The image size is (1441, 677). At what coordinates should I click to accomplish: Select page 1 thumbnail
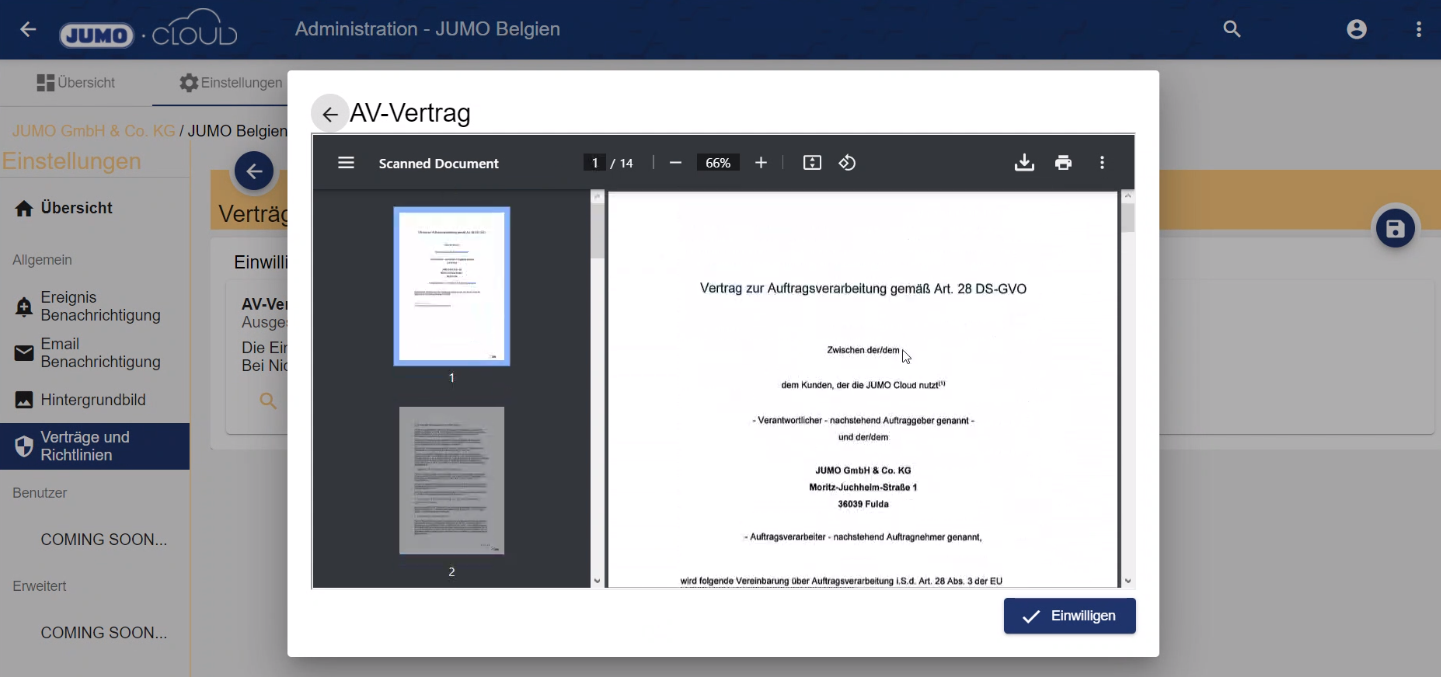(452, 286)
